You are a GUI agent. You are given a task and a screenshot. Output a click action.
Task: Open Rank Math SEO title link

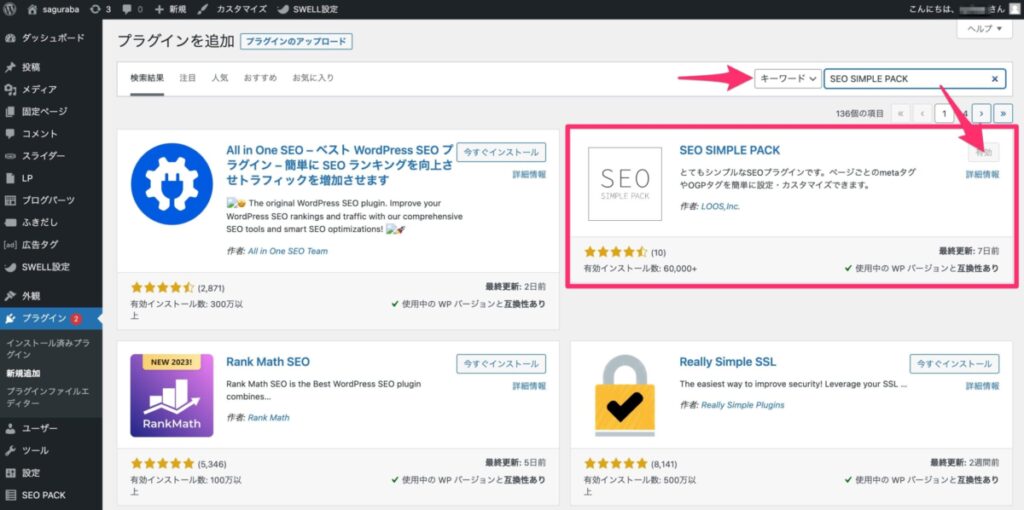(268, 362)
